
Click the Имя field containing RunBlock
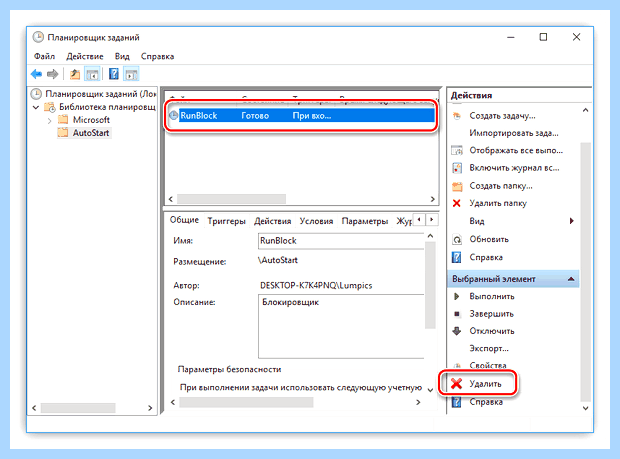(342, 241)
